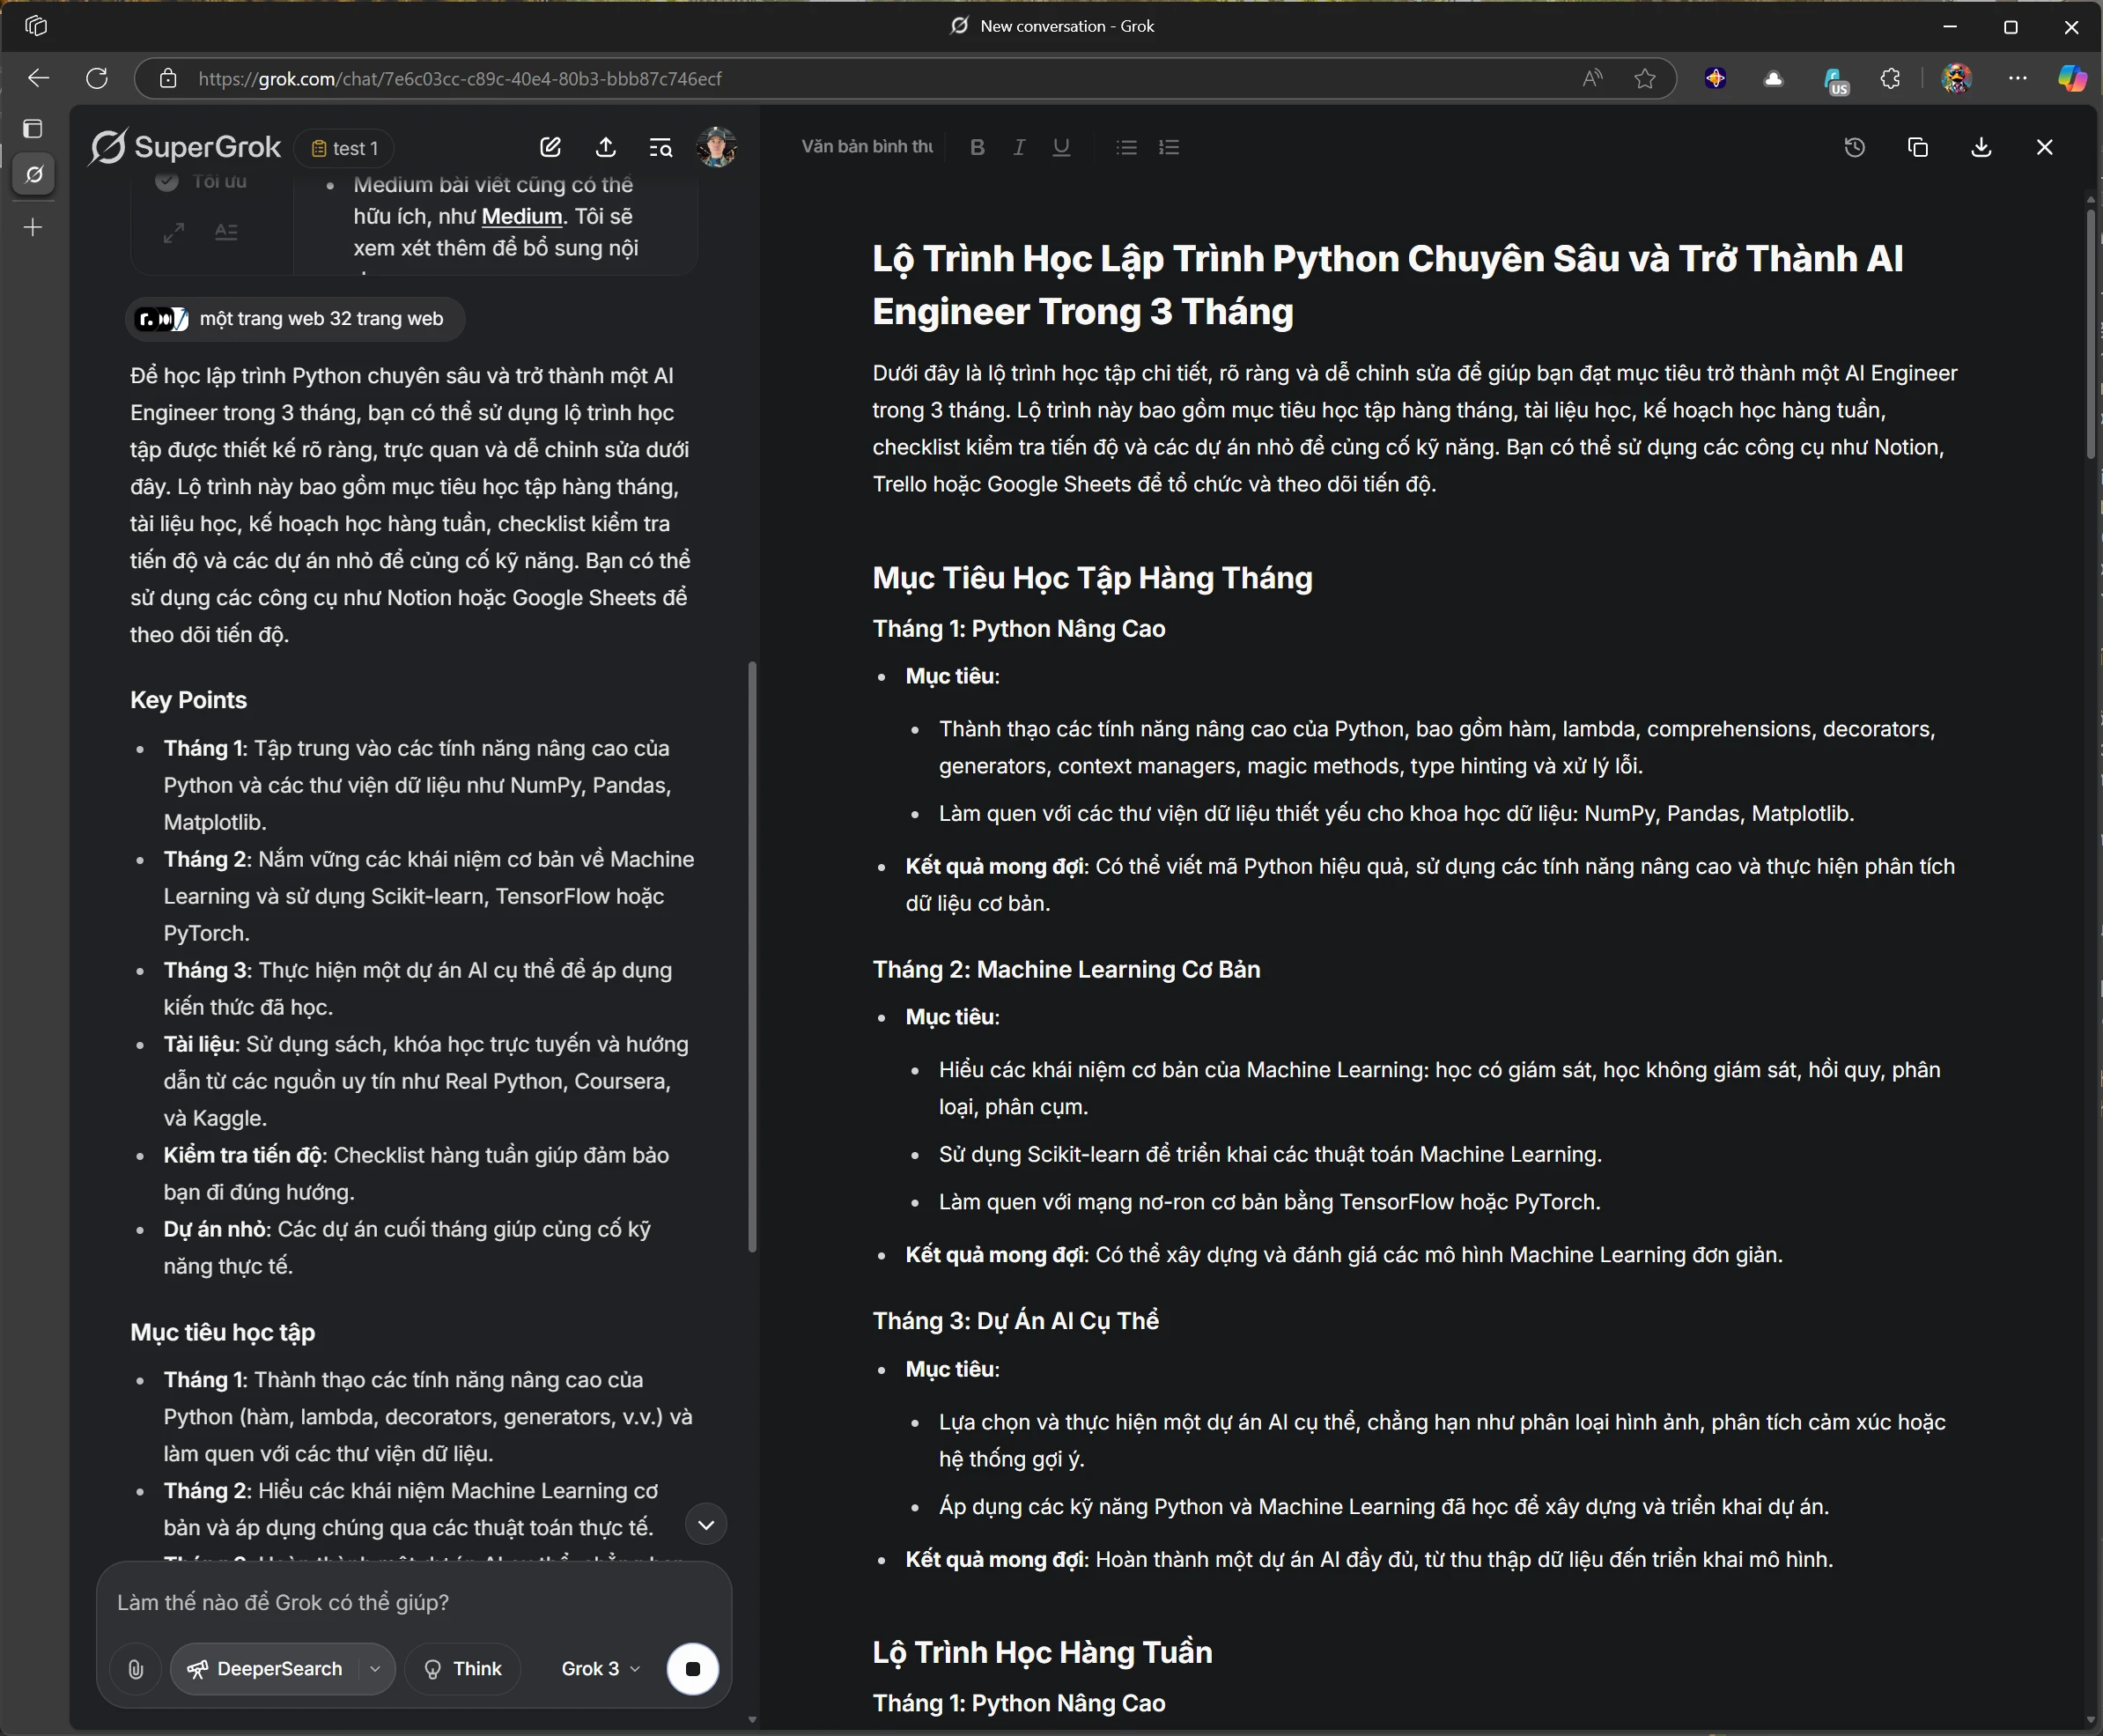This screenshot has width=2103, height=1736.
Task: Focus the 'Làm thế nào để Grok có thể giúp?' input
Action: (414, 1602)
